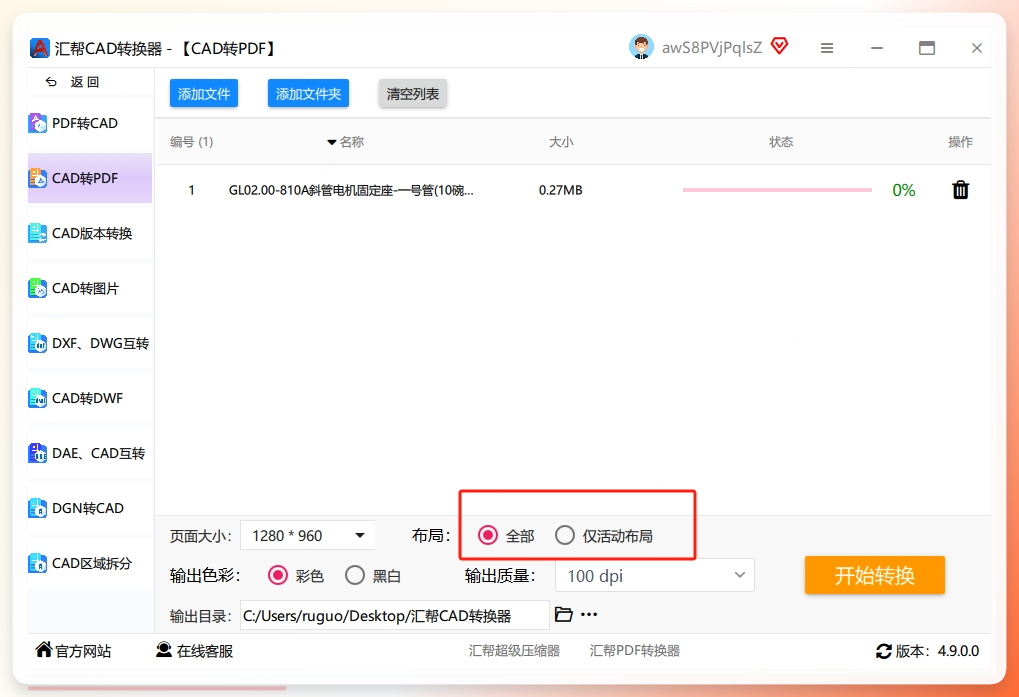The width and height of the screenshot is (1019, 697).
Task: Delete file row 1 with trash icon
Action: tap(961, 190)
